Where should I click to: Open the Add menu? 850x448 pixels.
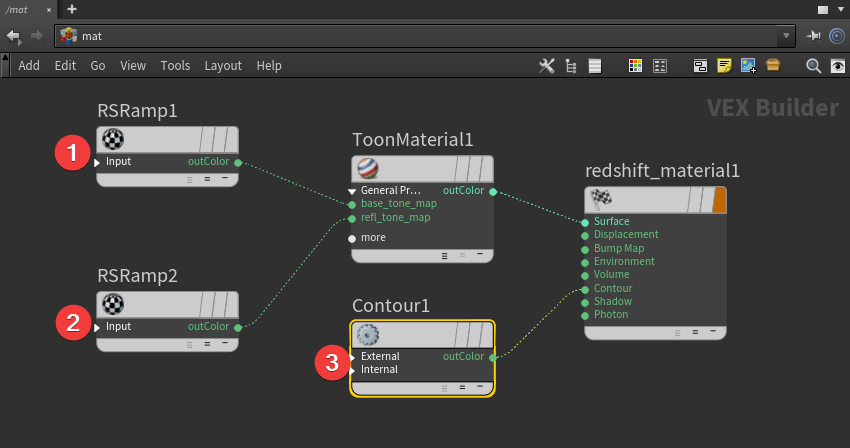(x=29, y=66)
